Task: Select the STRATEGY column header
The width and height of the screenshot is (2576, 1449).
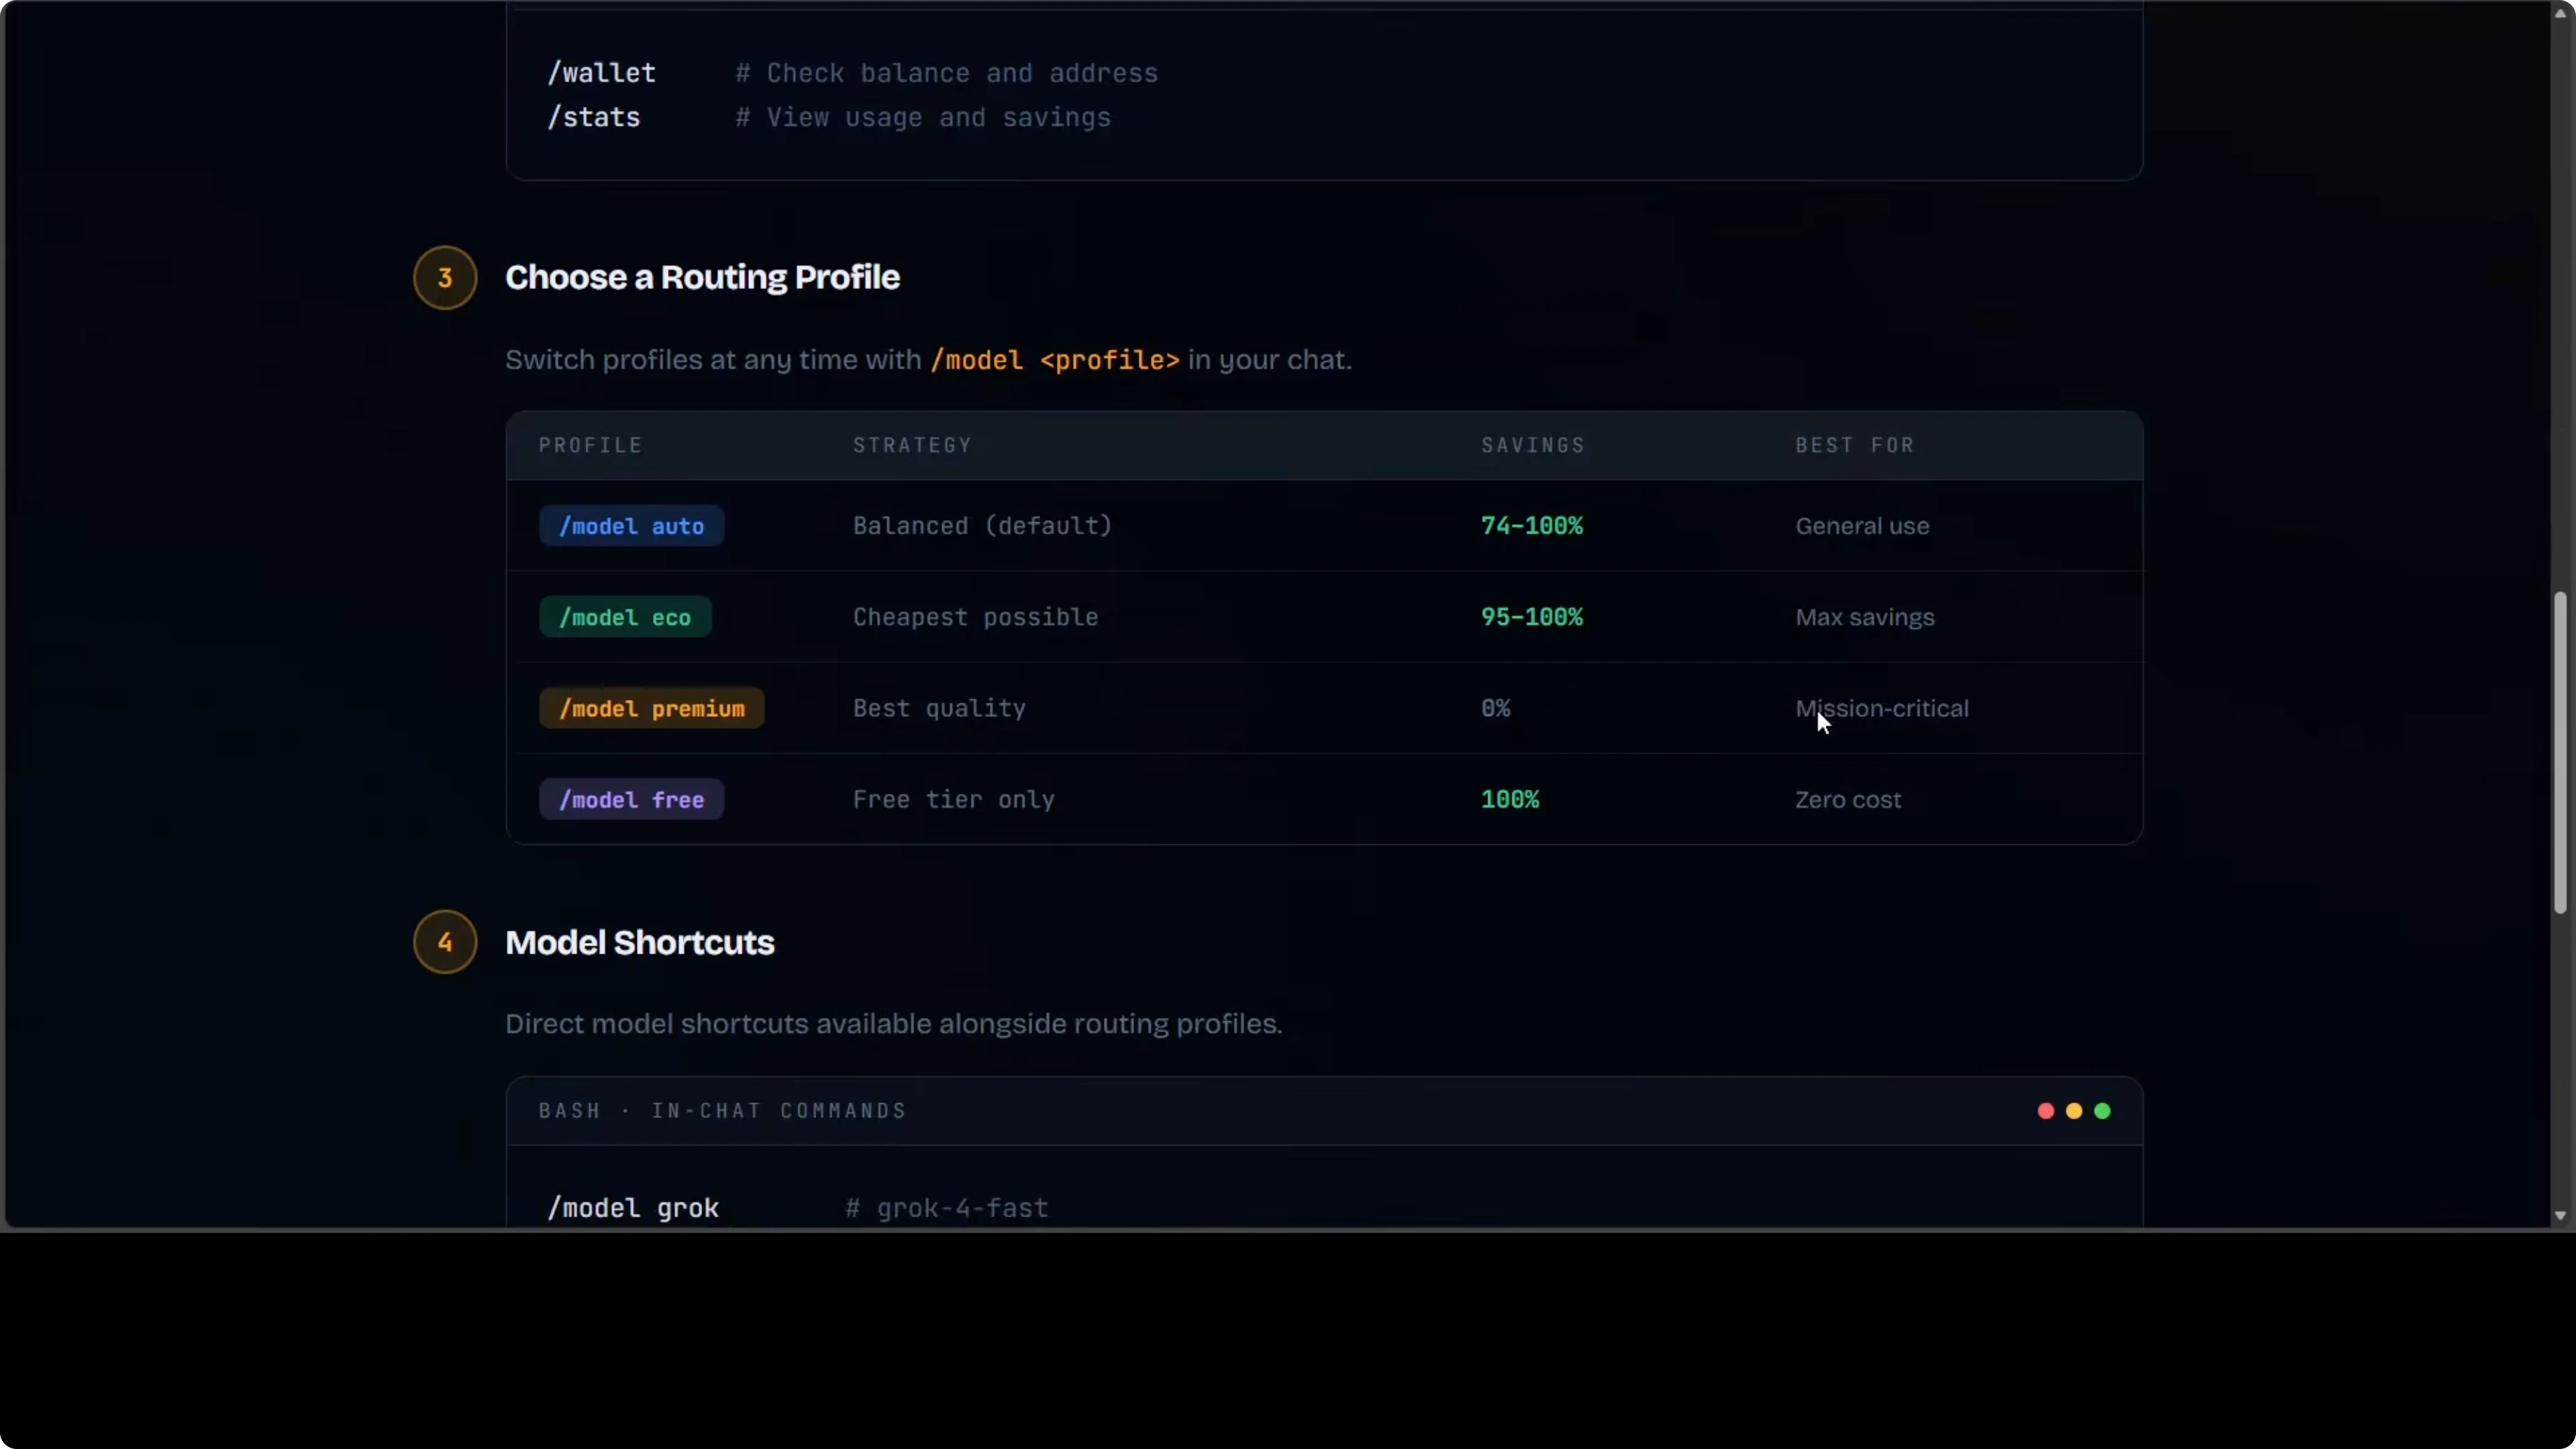Action: tap(912, 445)
